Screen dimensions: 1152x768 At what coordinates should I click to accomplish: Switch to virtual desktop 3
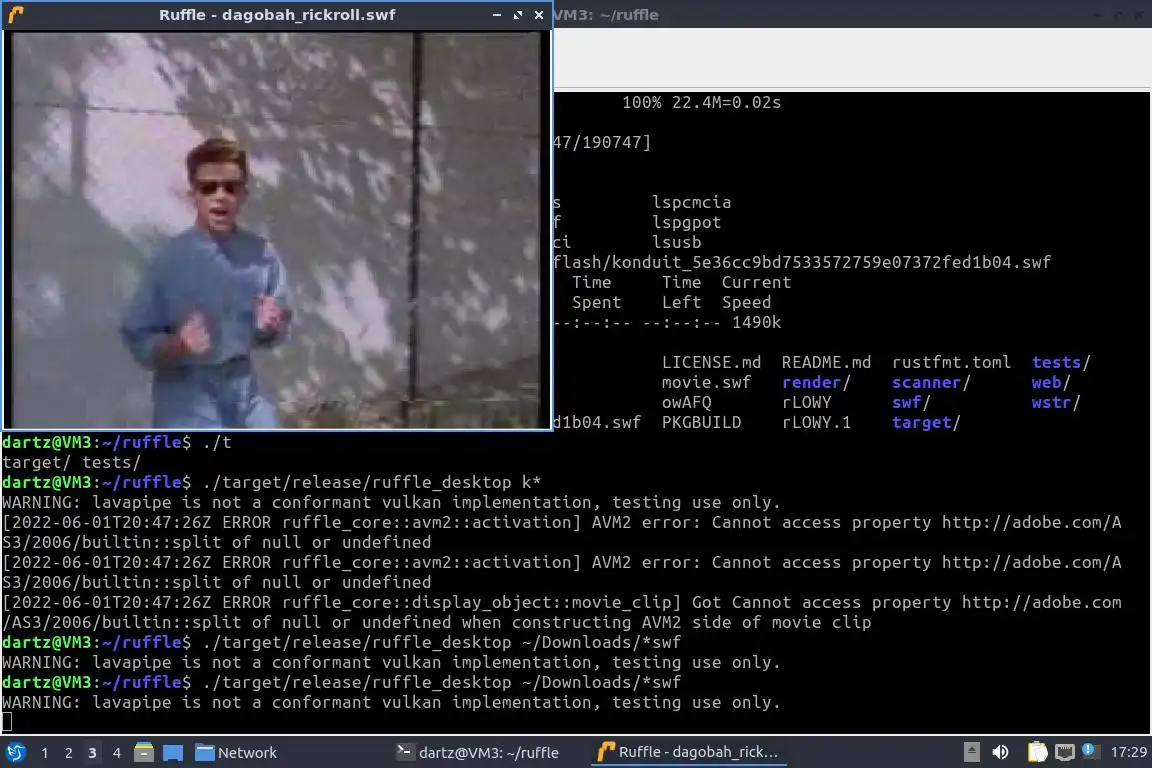[92, 753]
